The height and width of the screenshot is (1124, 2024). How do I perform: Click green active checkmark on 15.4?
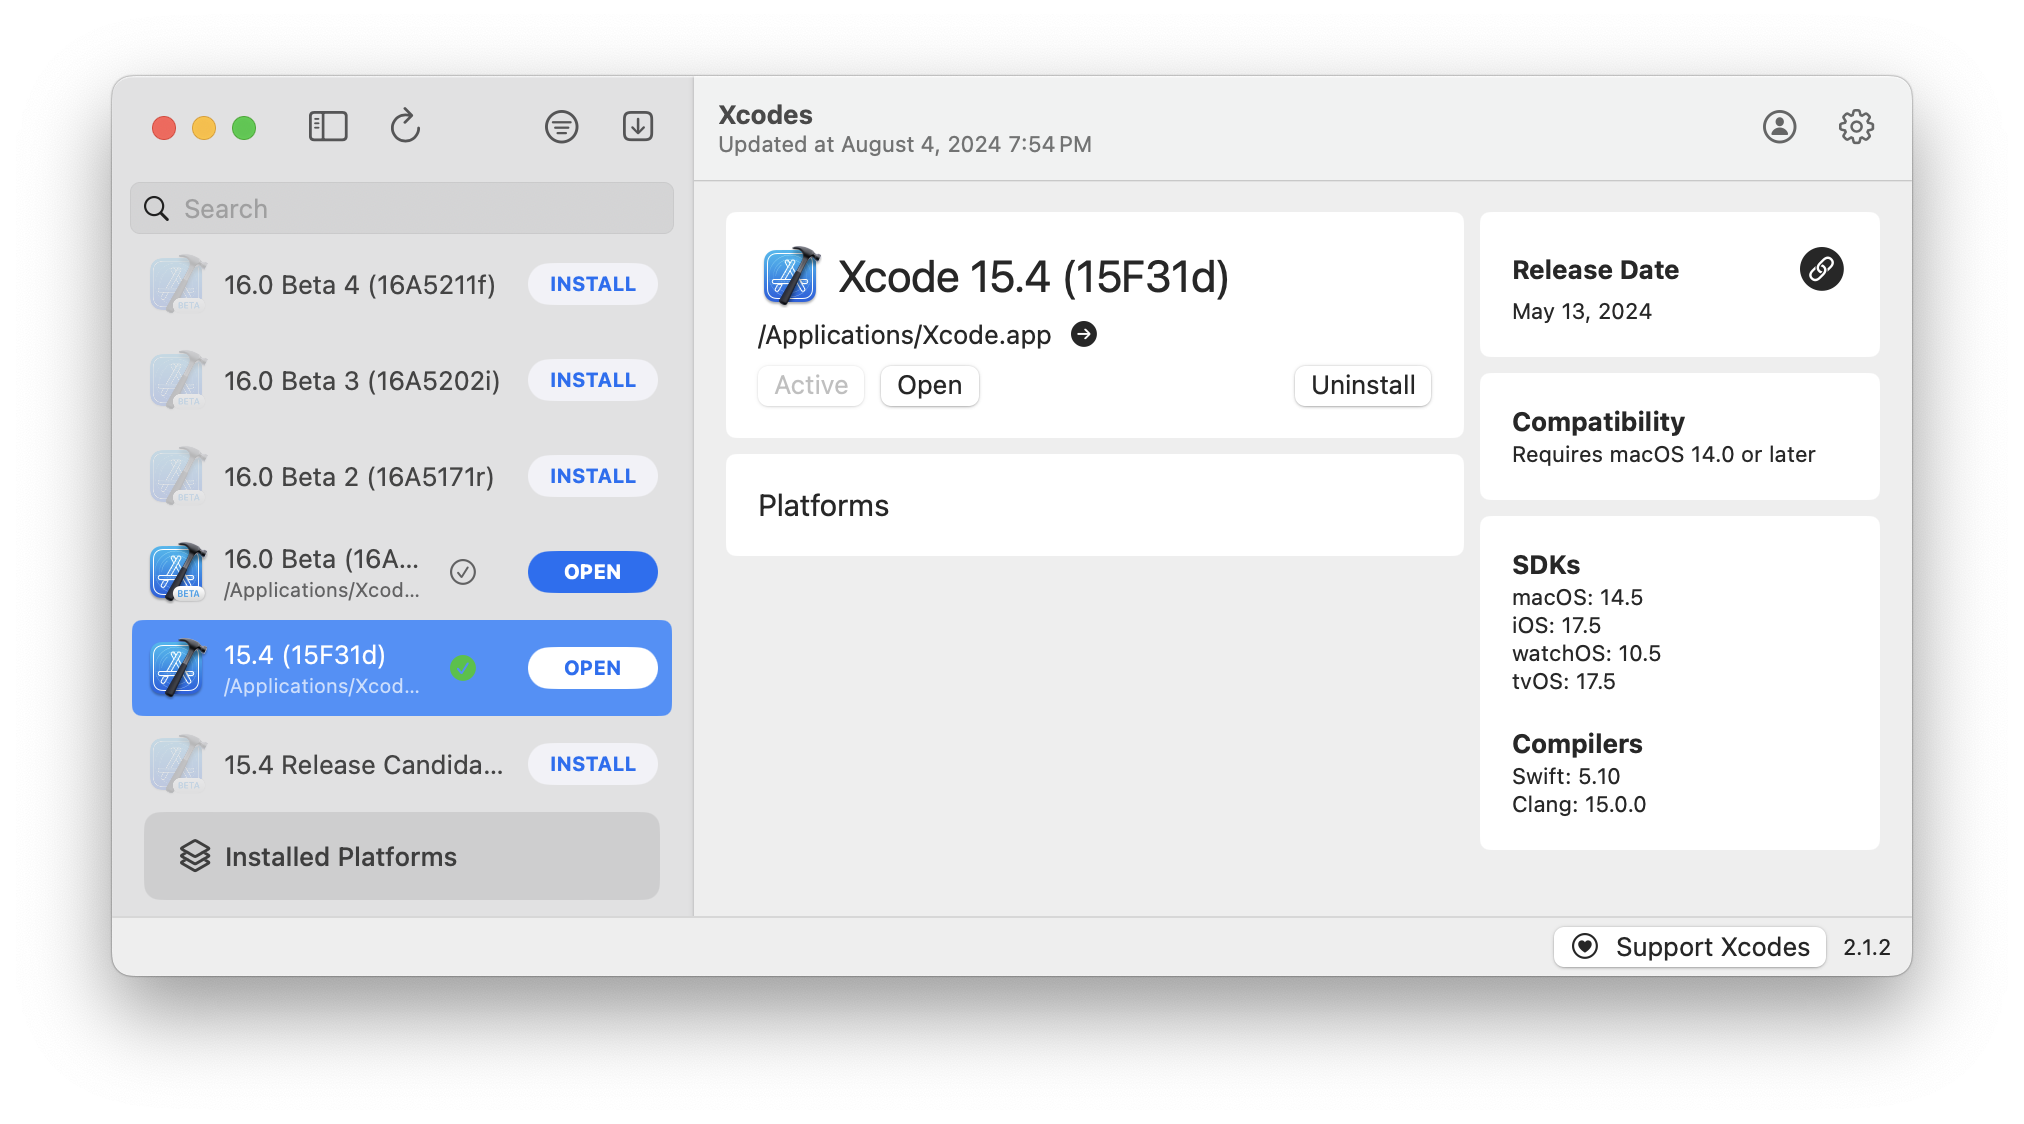(463, 668)
